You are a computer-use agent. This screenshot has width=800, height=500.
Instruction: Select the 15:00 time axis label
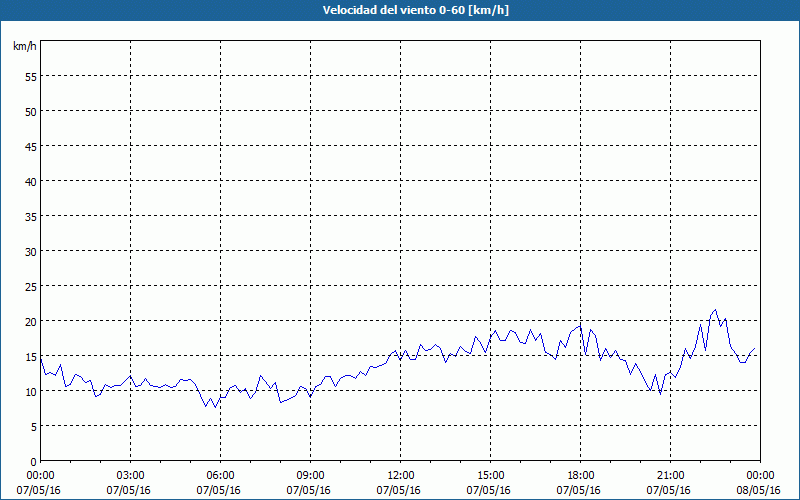point(490,476)
